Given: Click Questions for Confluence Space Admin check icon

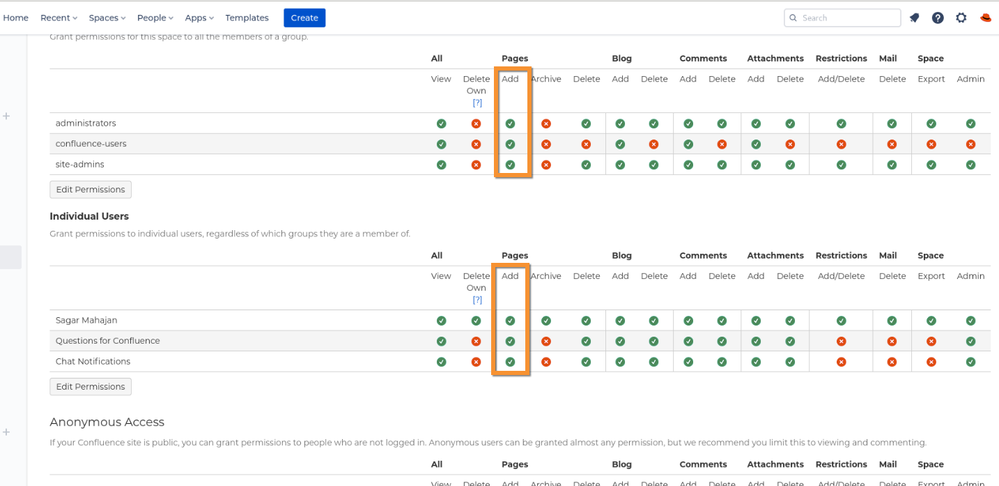Looking at the screenshot, I should click(971, 341).
